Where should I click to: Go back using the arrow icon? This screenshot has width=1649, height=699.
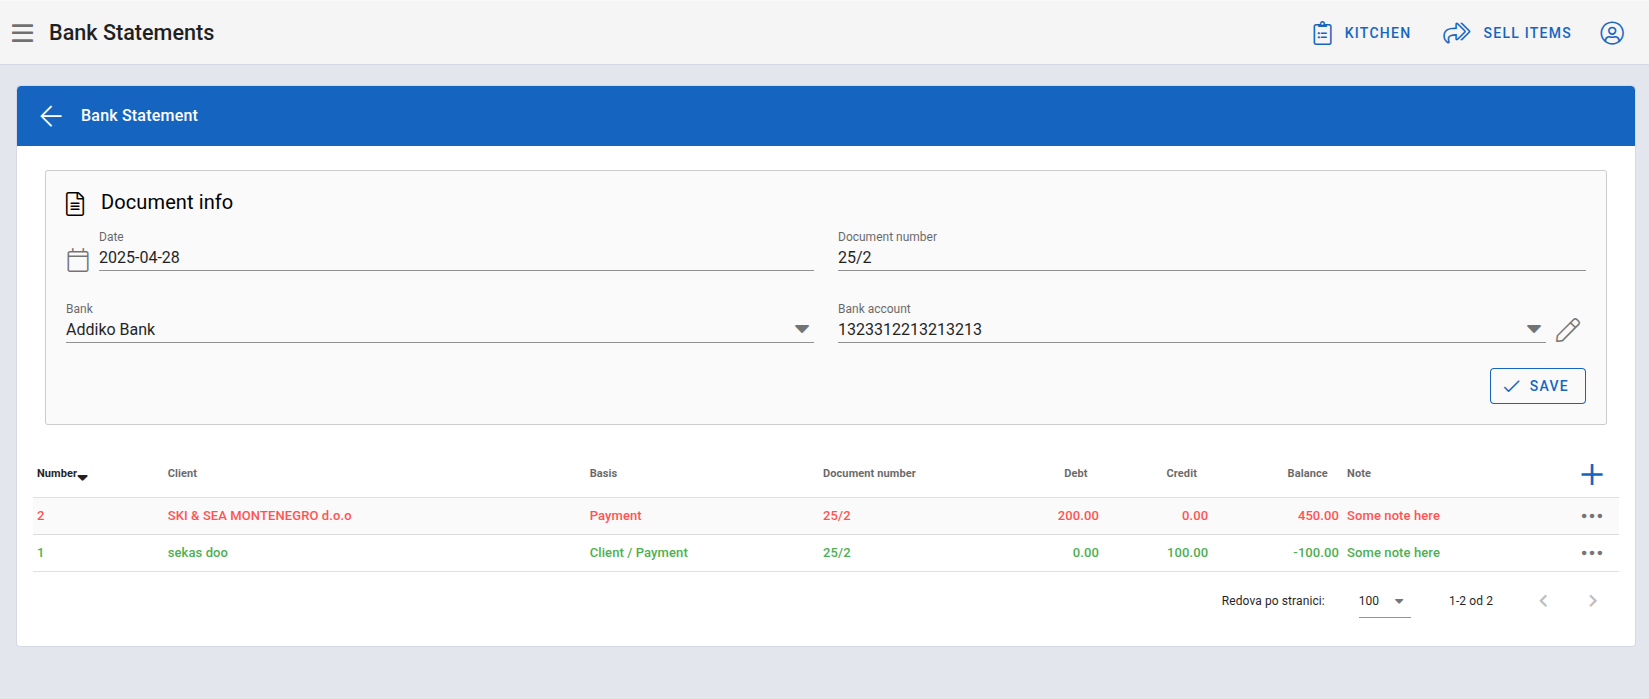tap(51, 116)
